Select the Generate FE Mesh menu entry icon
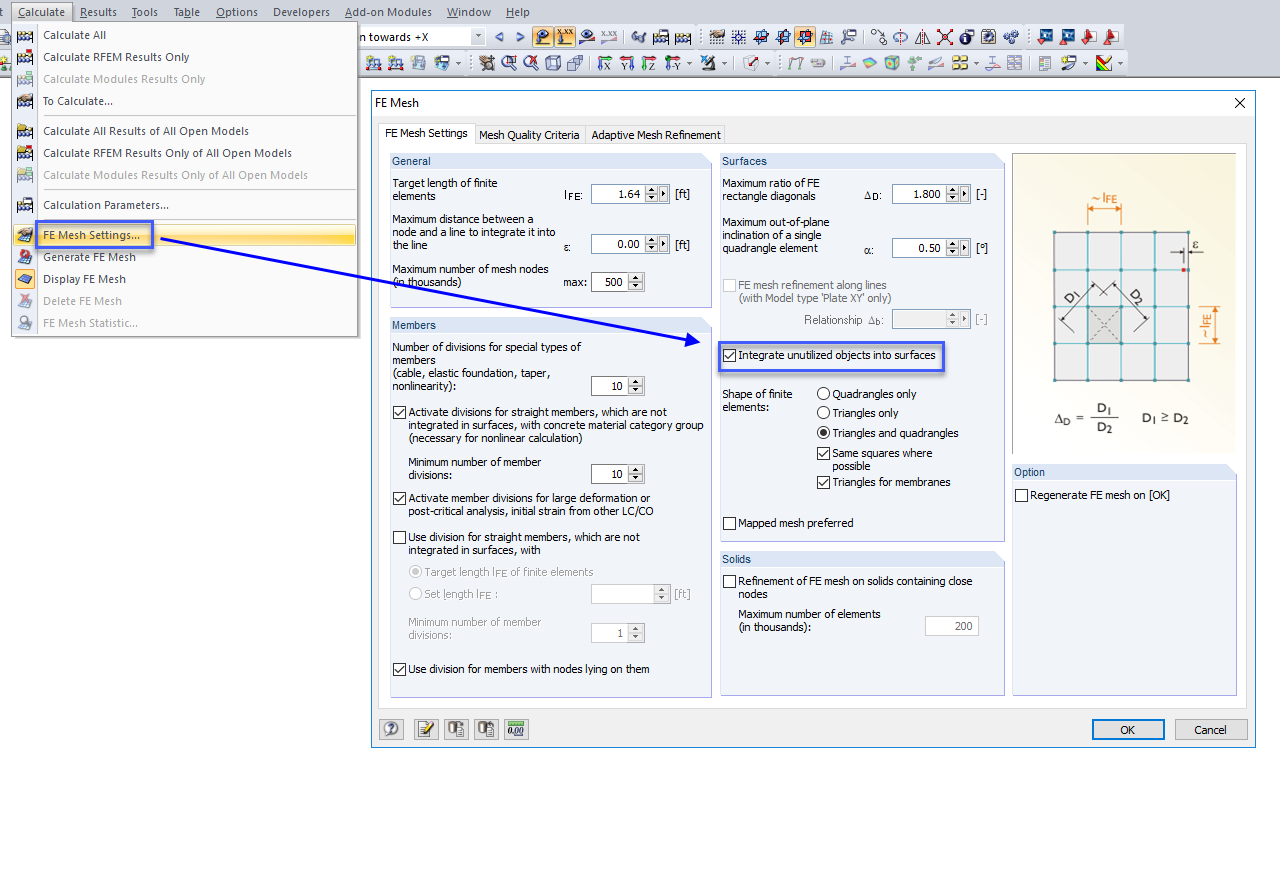Screen dimensions: 1280x884 pos(25,257)
